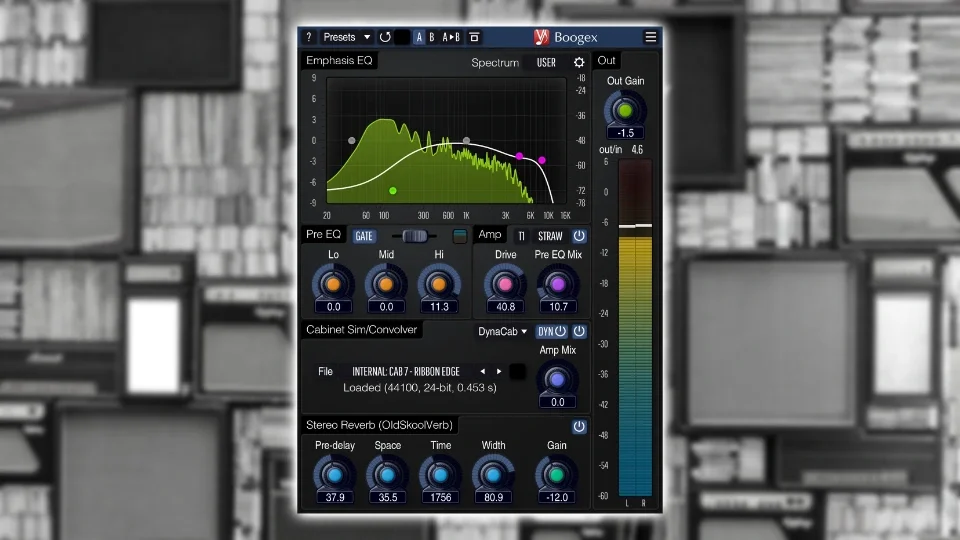Edit the Pre-delay value 37.9

(334, 497)
